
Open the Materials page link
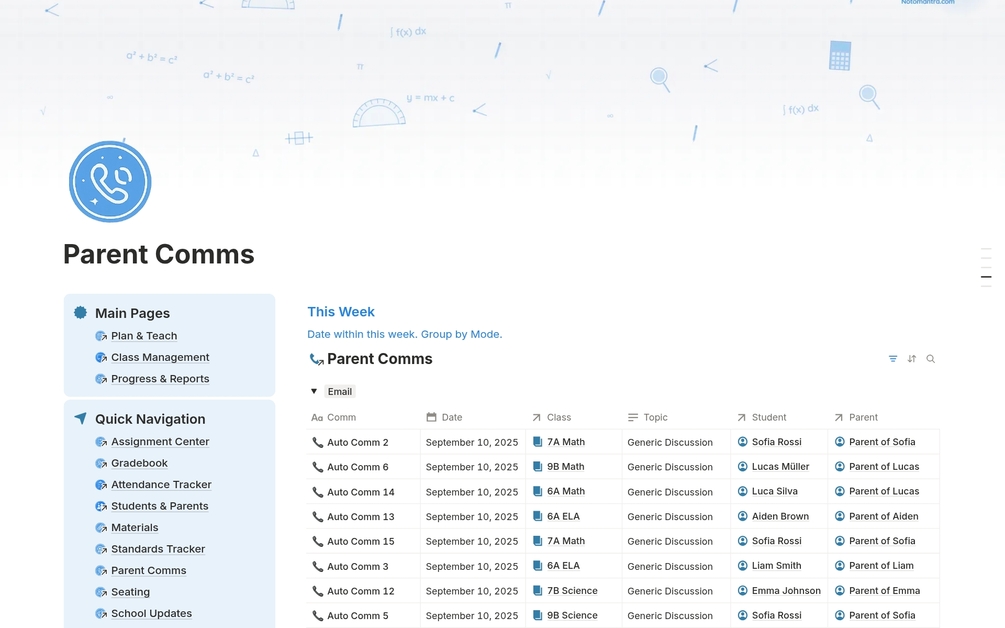click(135, 527)
